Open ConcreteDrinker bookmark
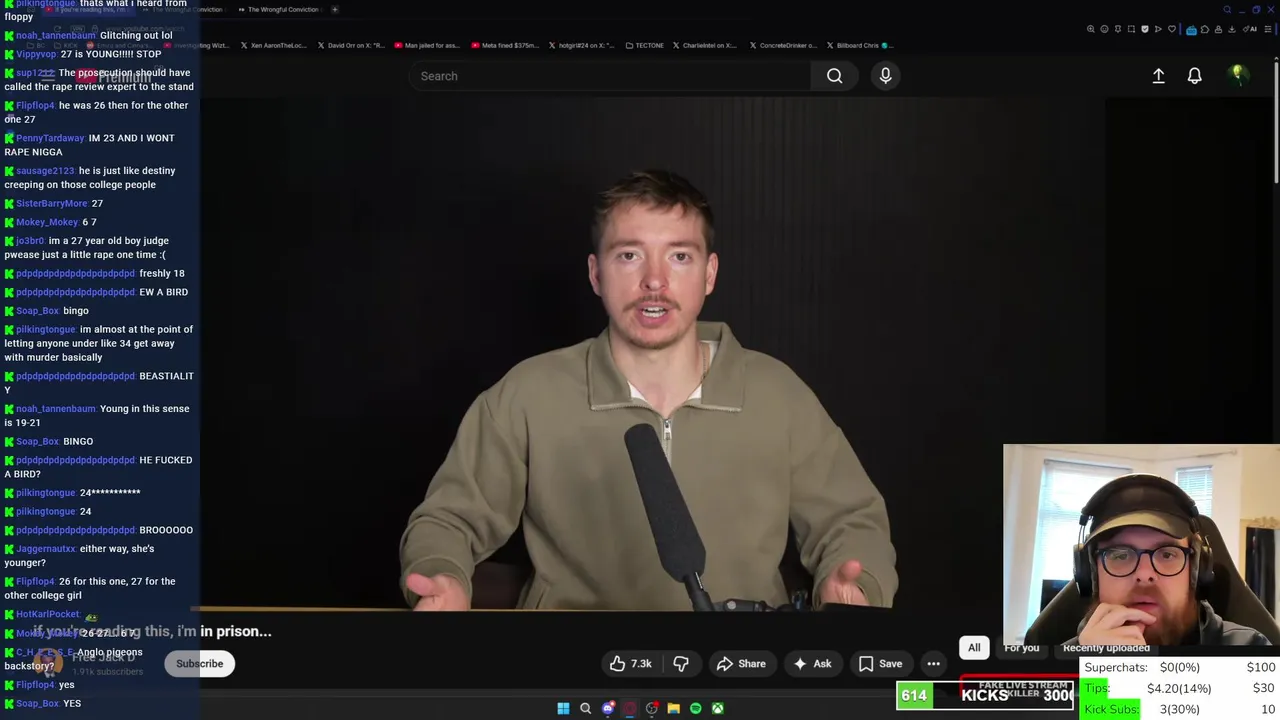This screenshot has width=1280, height=720. (781, 45)
